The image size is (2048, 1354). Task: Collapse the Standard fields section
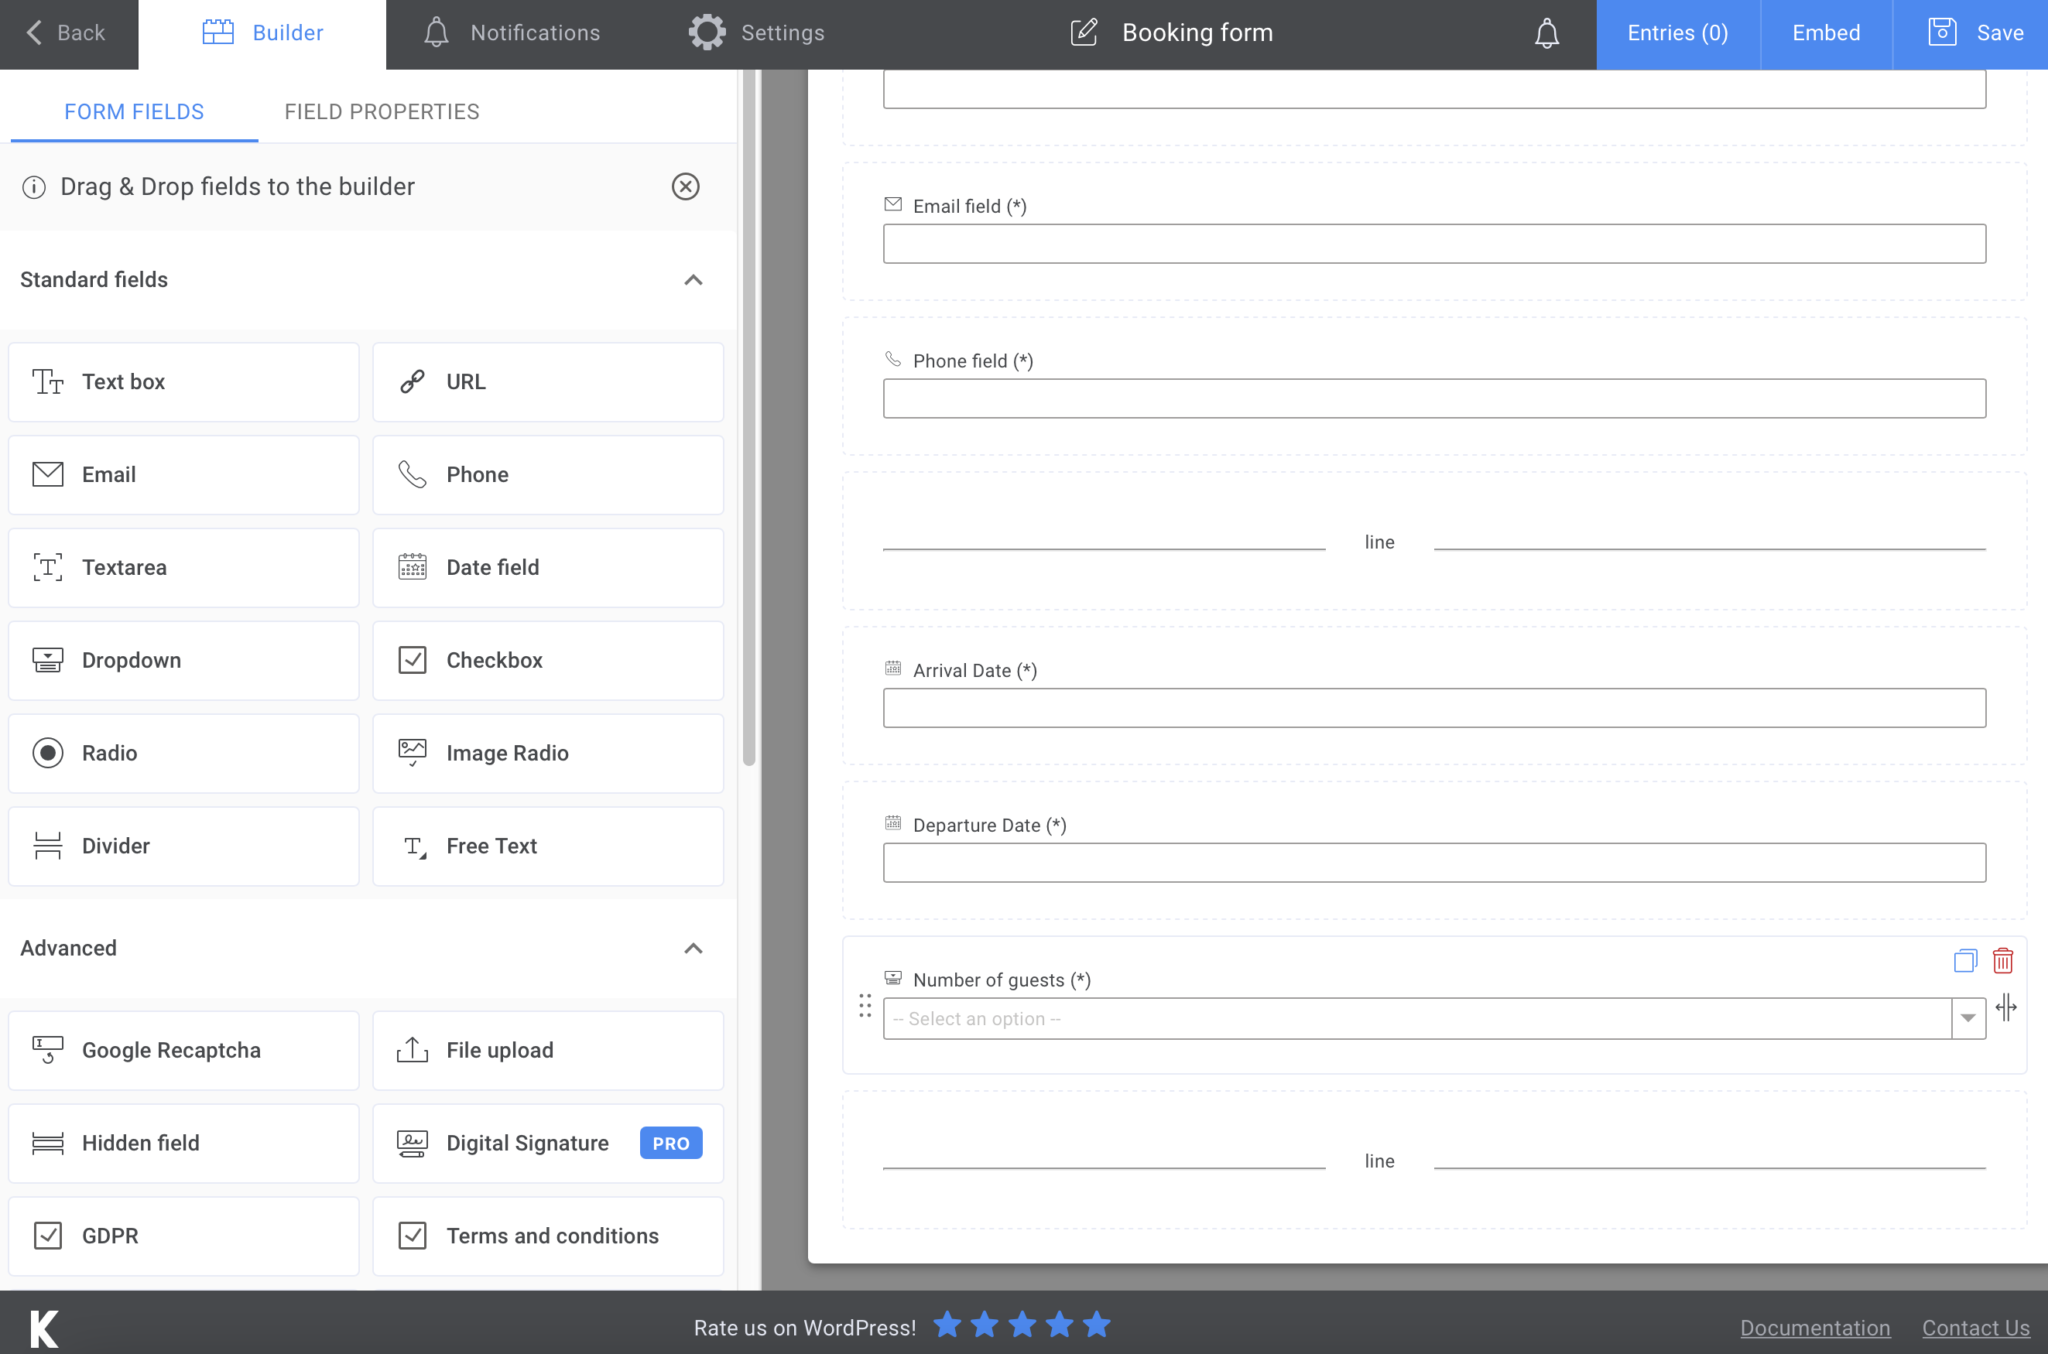(x=694, y=280)
